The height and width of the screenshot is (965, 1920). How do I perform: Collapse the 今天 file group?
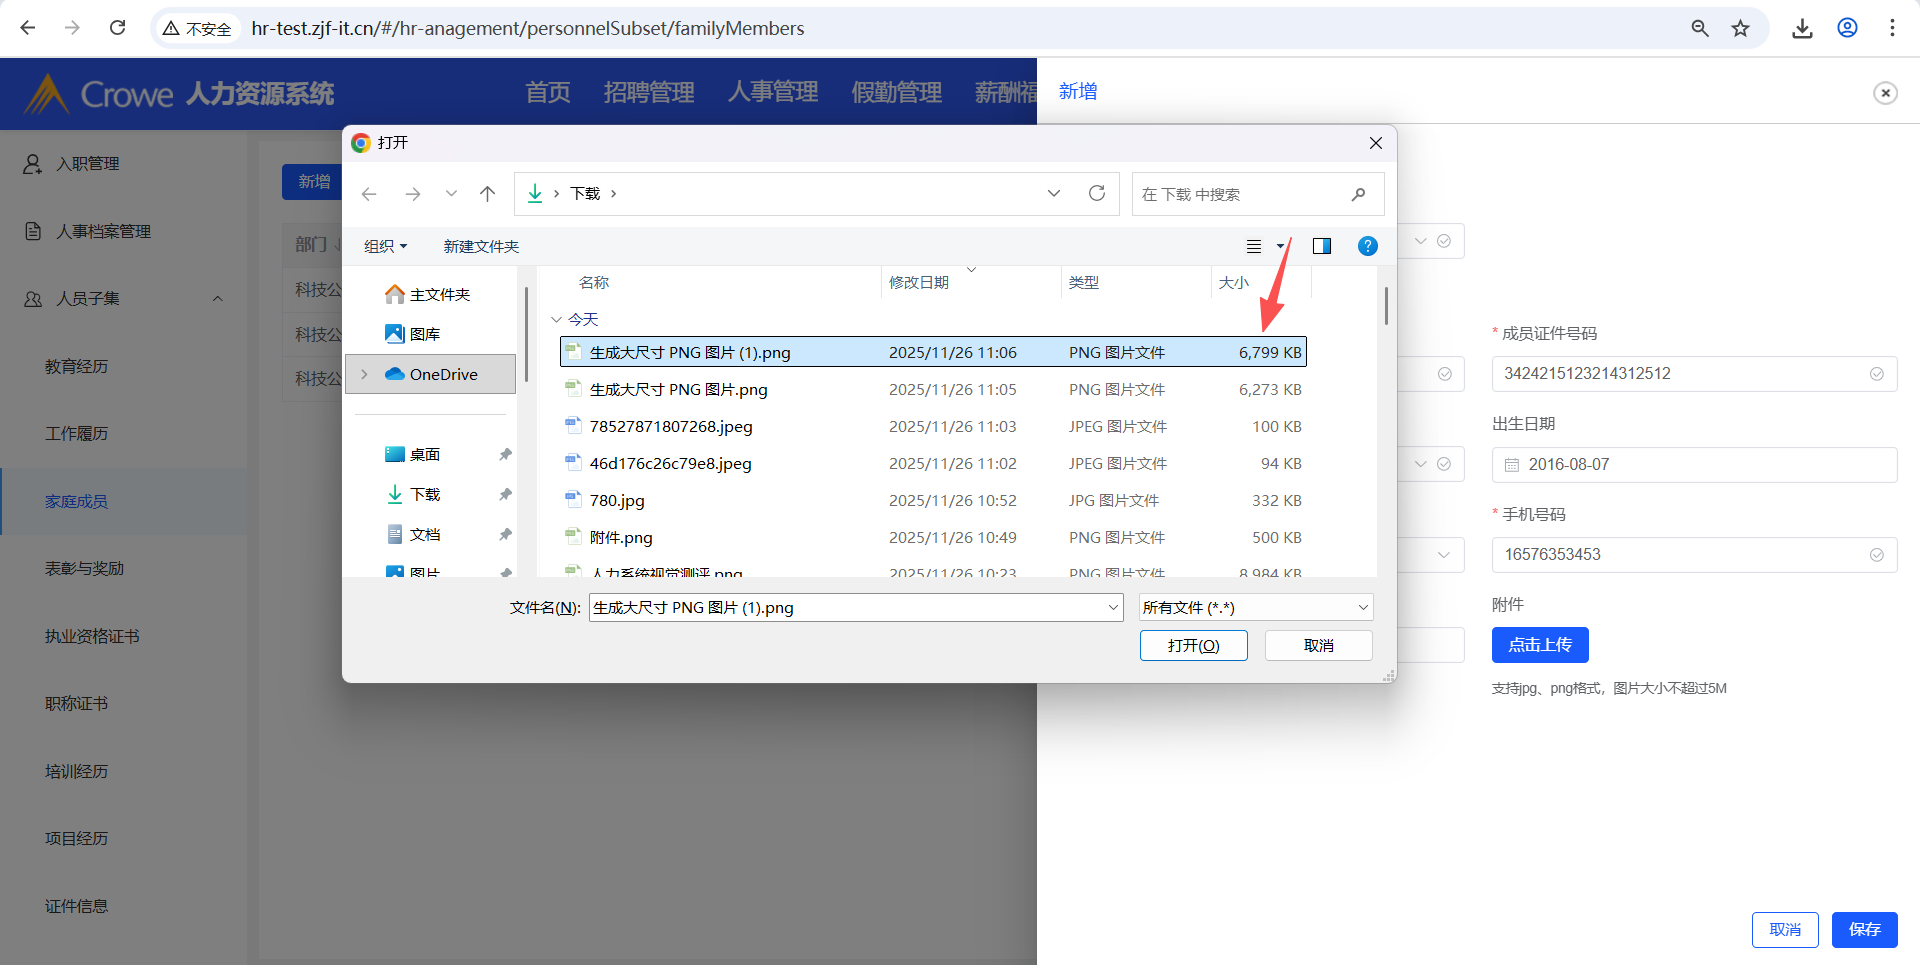pos(556,320)
